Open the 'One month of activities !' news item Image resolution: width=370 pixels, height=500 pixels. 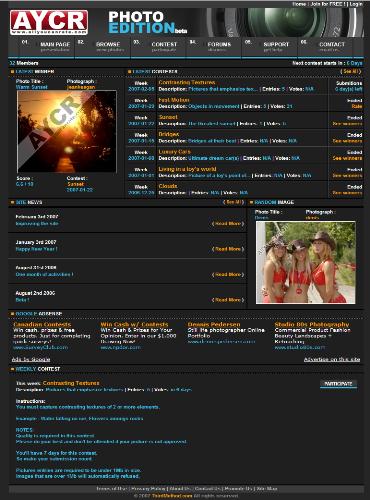coord(44,274)
